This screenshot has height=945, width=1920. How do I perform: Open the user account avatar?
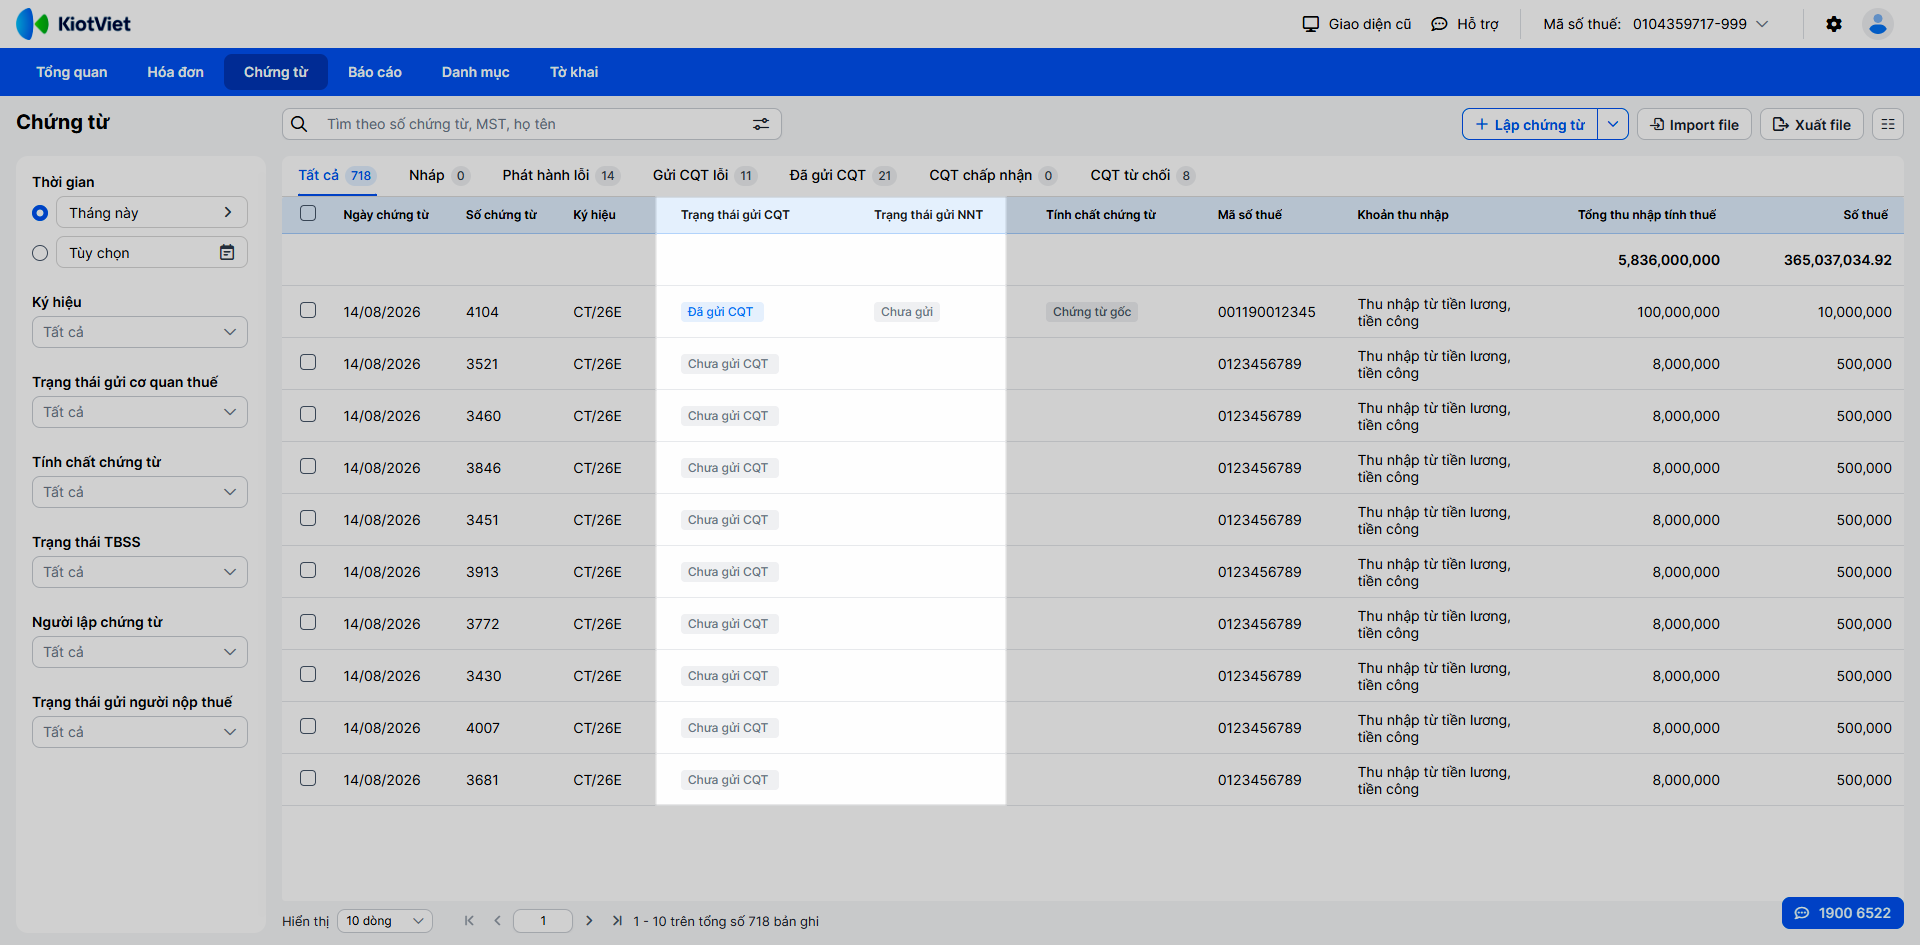pos(1877,24)
